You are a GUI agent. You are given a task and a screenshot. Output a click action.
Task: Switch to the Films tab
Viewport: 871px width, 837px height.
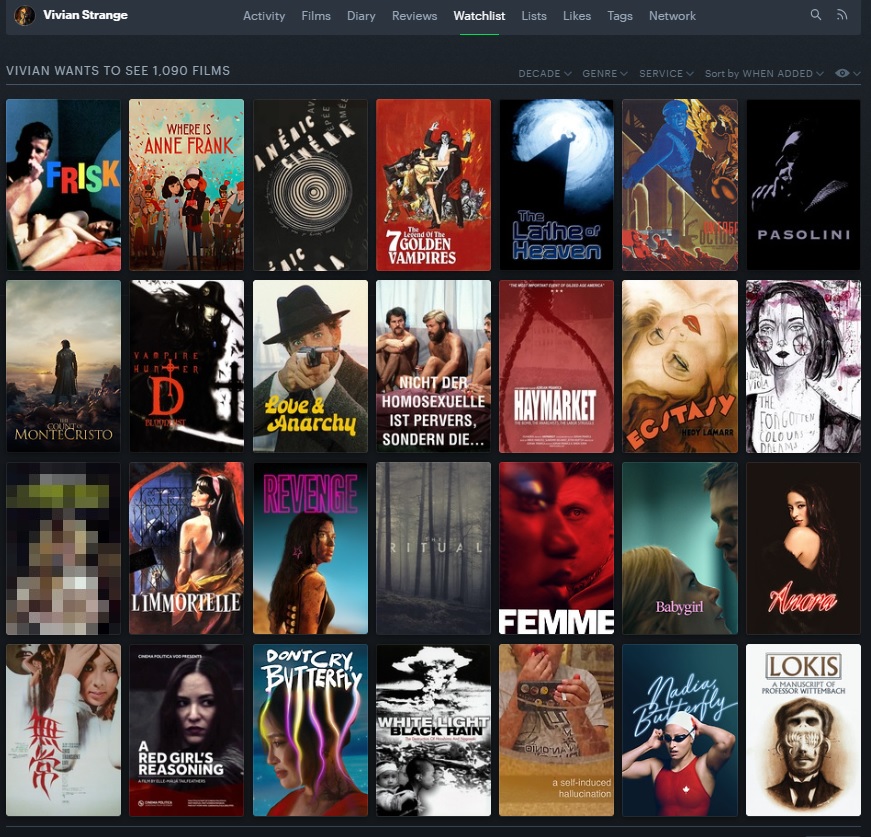(316, 16)
